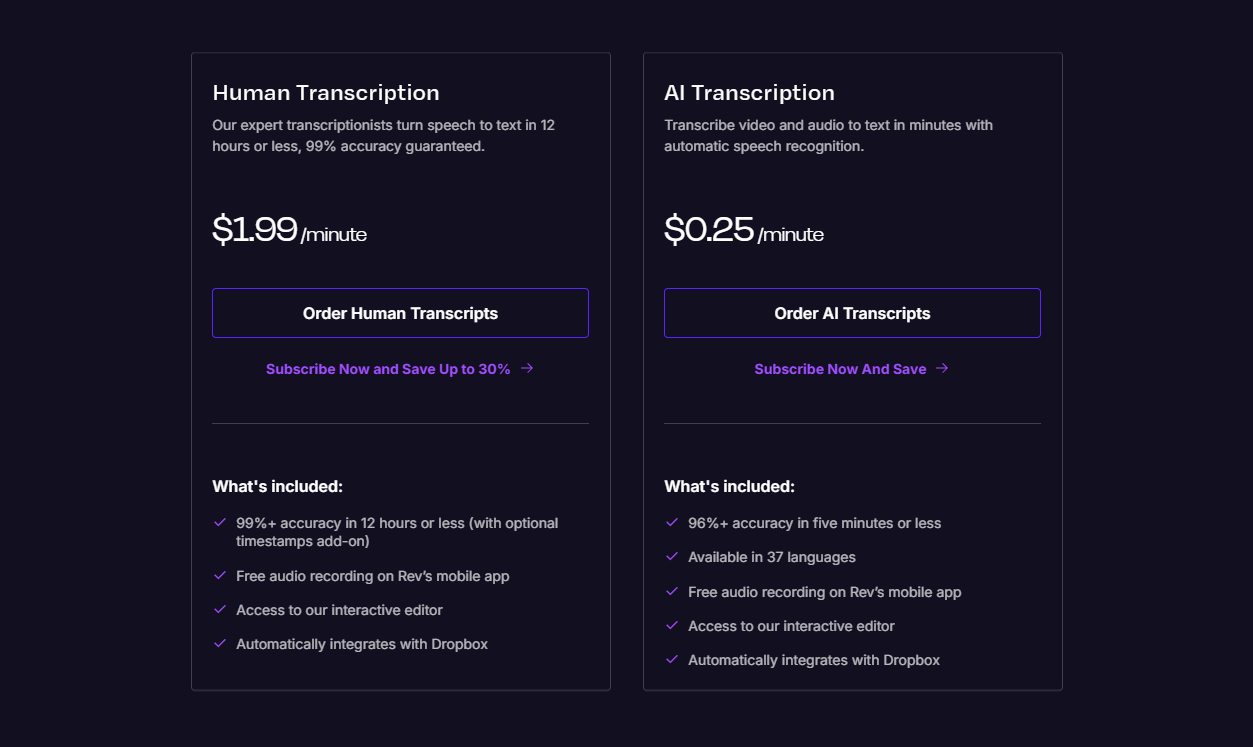Click the Order Human Transcripts button

click(x=400, y=312)
